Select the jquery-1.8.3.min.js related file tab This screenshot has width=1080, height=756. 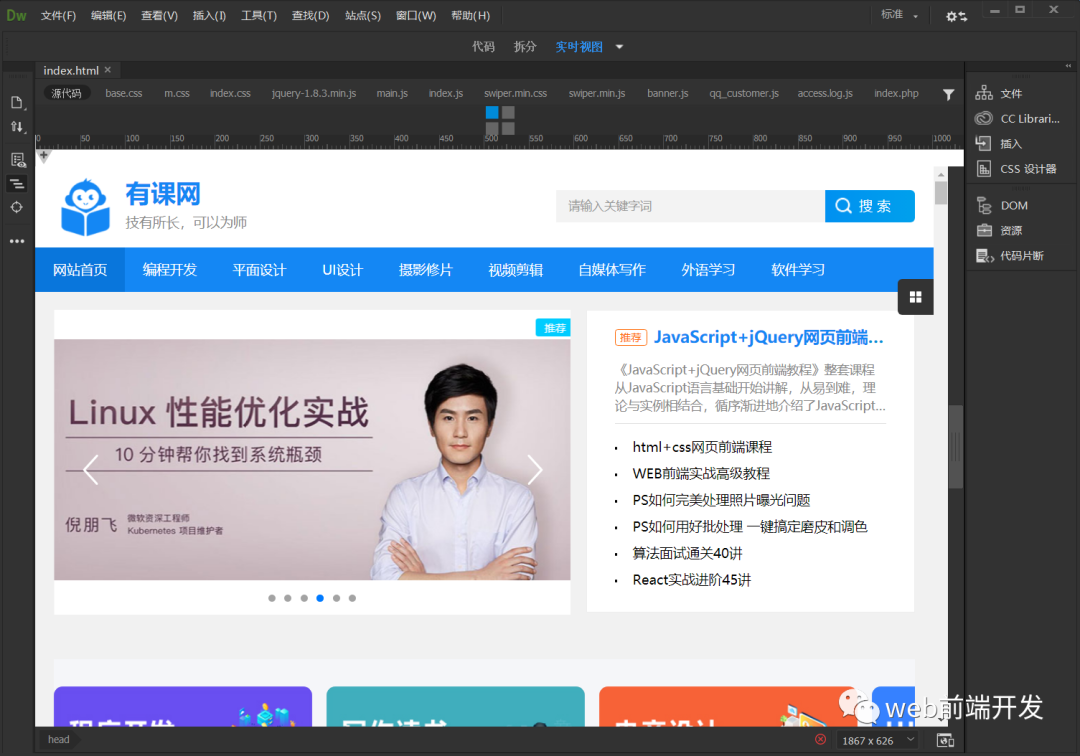coord(316,93)
